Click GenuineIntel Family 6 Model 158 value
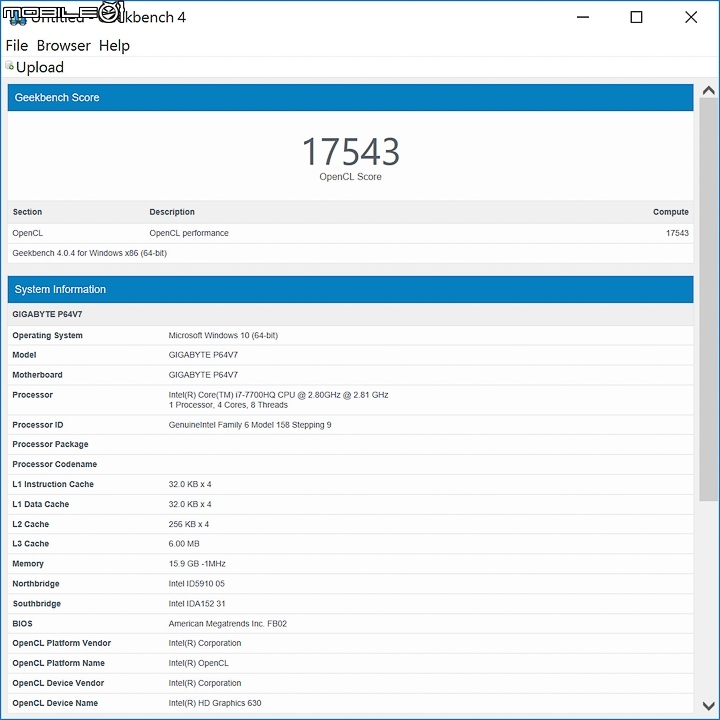This screenshot has height=720, width=720. click(250, 425)
